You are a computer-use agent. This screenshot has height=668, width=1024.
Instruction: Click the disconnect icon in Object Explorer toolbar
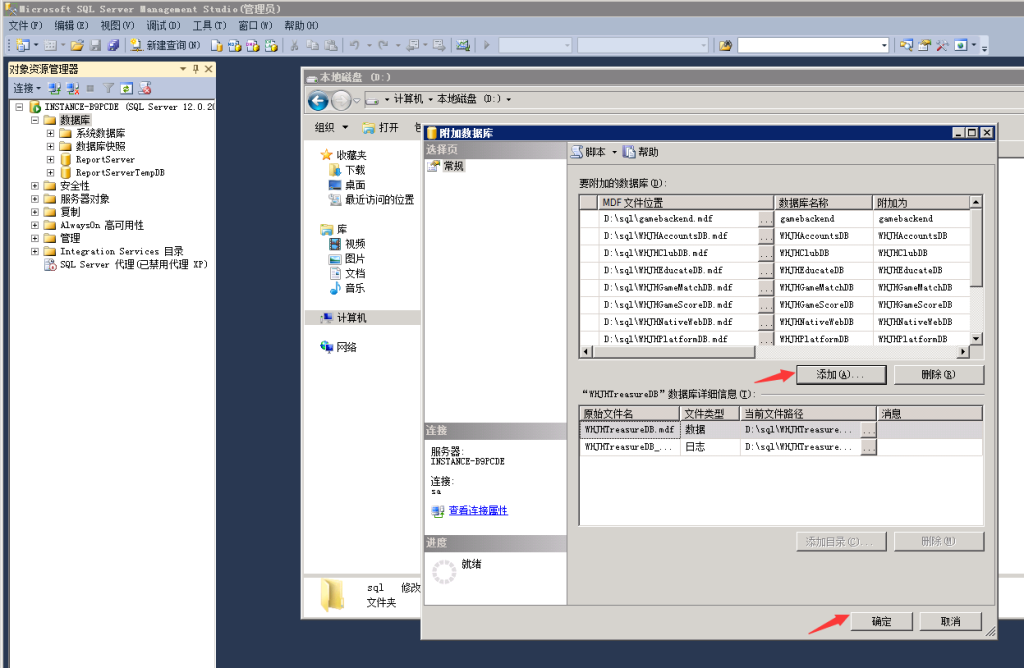[71, 88]
